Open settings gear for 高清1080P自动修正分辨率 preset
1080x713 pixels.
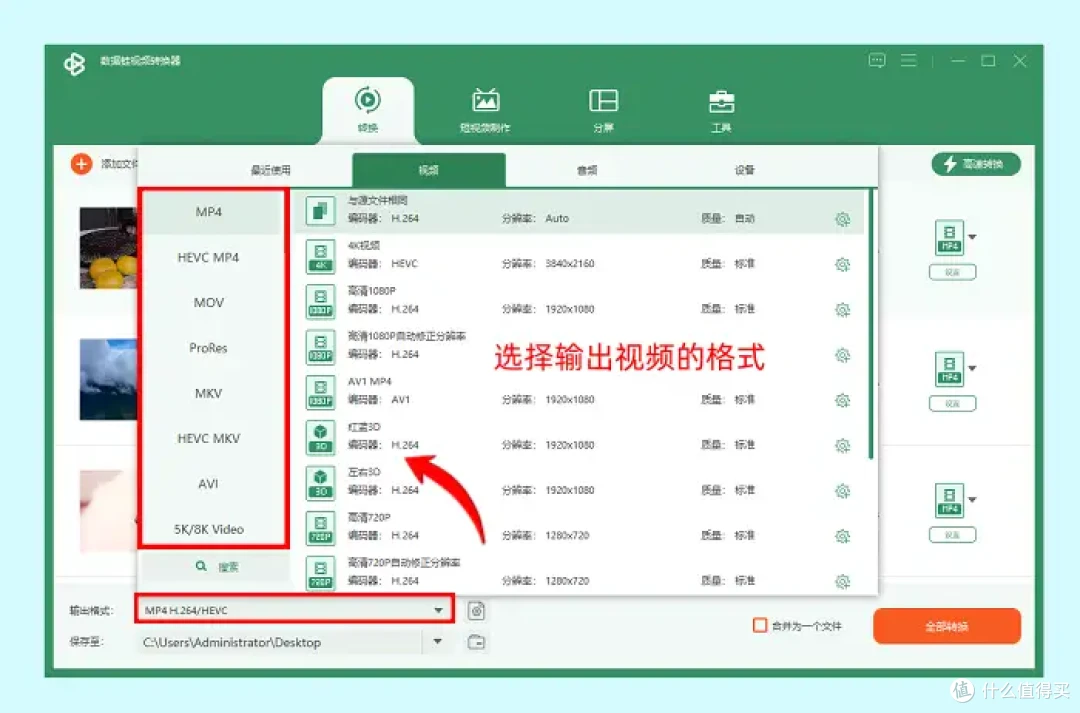tap(842, 355)
